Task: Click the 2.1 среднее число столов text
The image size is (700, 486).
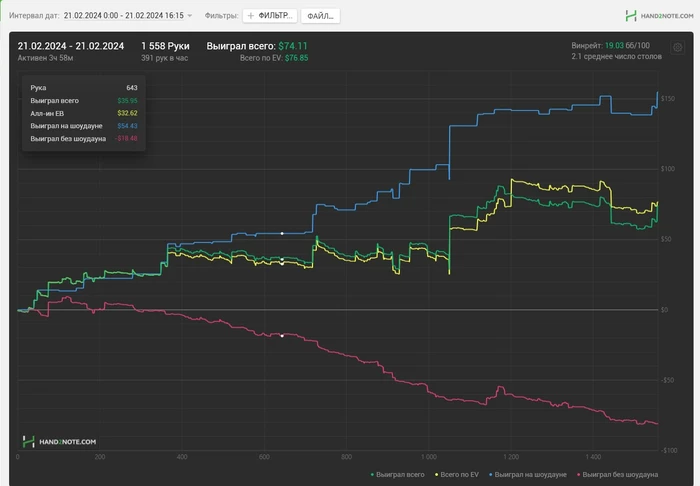Action: 617,57
